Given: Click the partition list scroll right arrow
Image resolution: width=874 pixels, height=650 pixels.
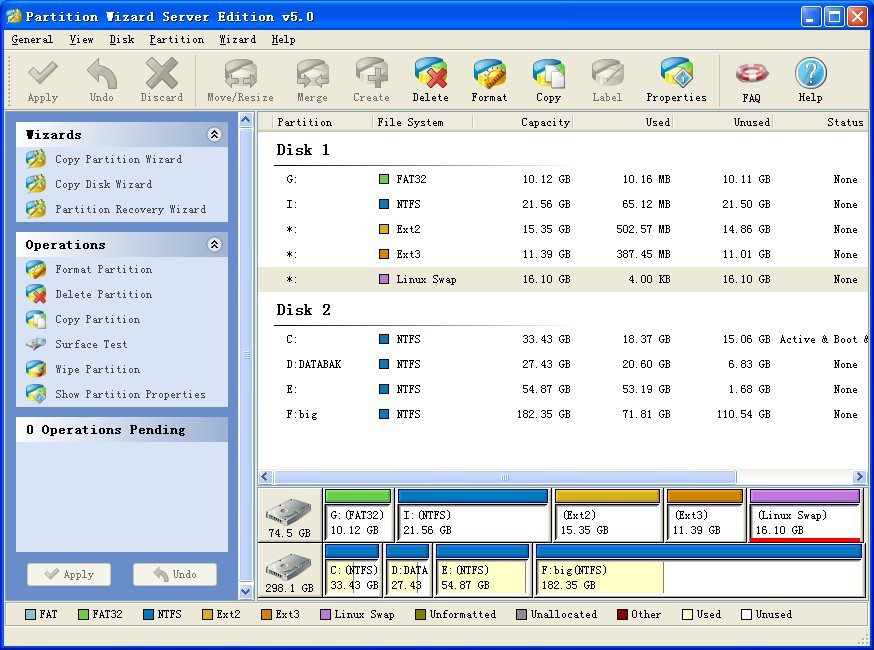Looking at the screenshot, I should tap(859, 477).
